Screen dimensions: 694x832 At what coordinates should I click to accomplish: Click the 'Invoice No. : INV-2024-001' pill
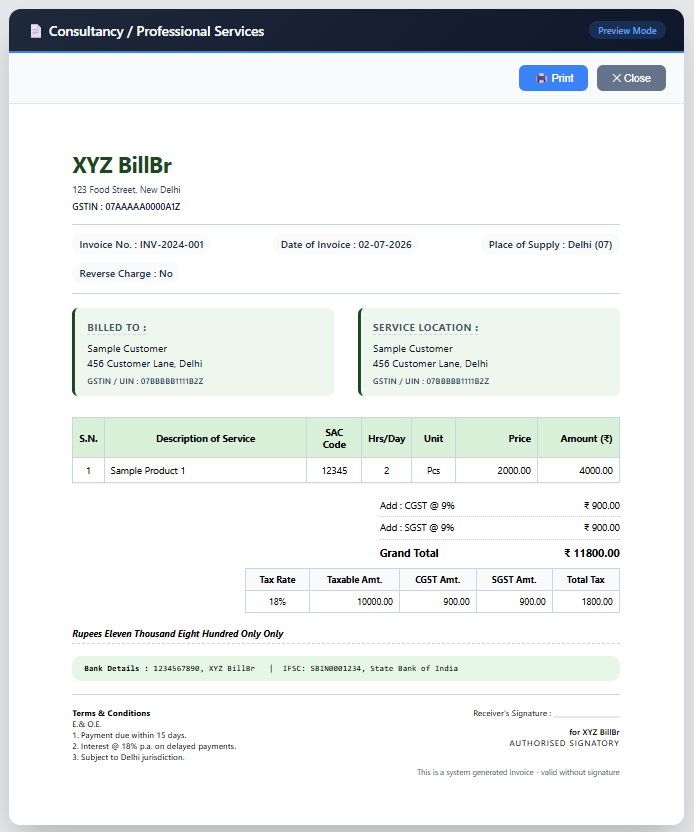(x=142, y=245)
